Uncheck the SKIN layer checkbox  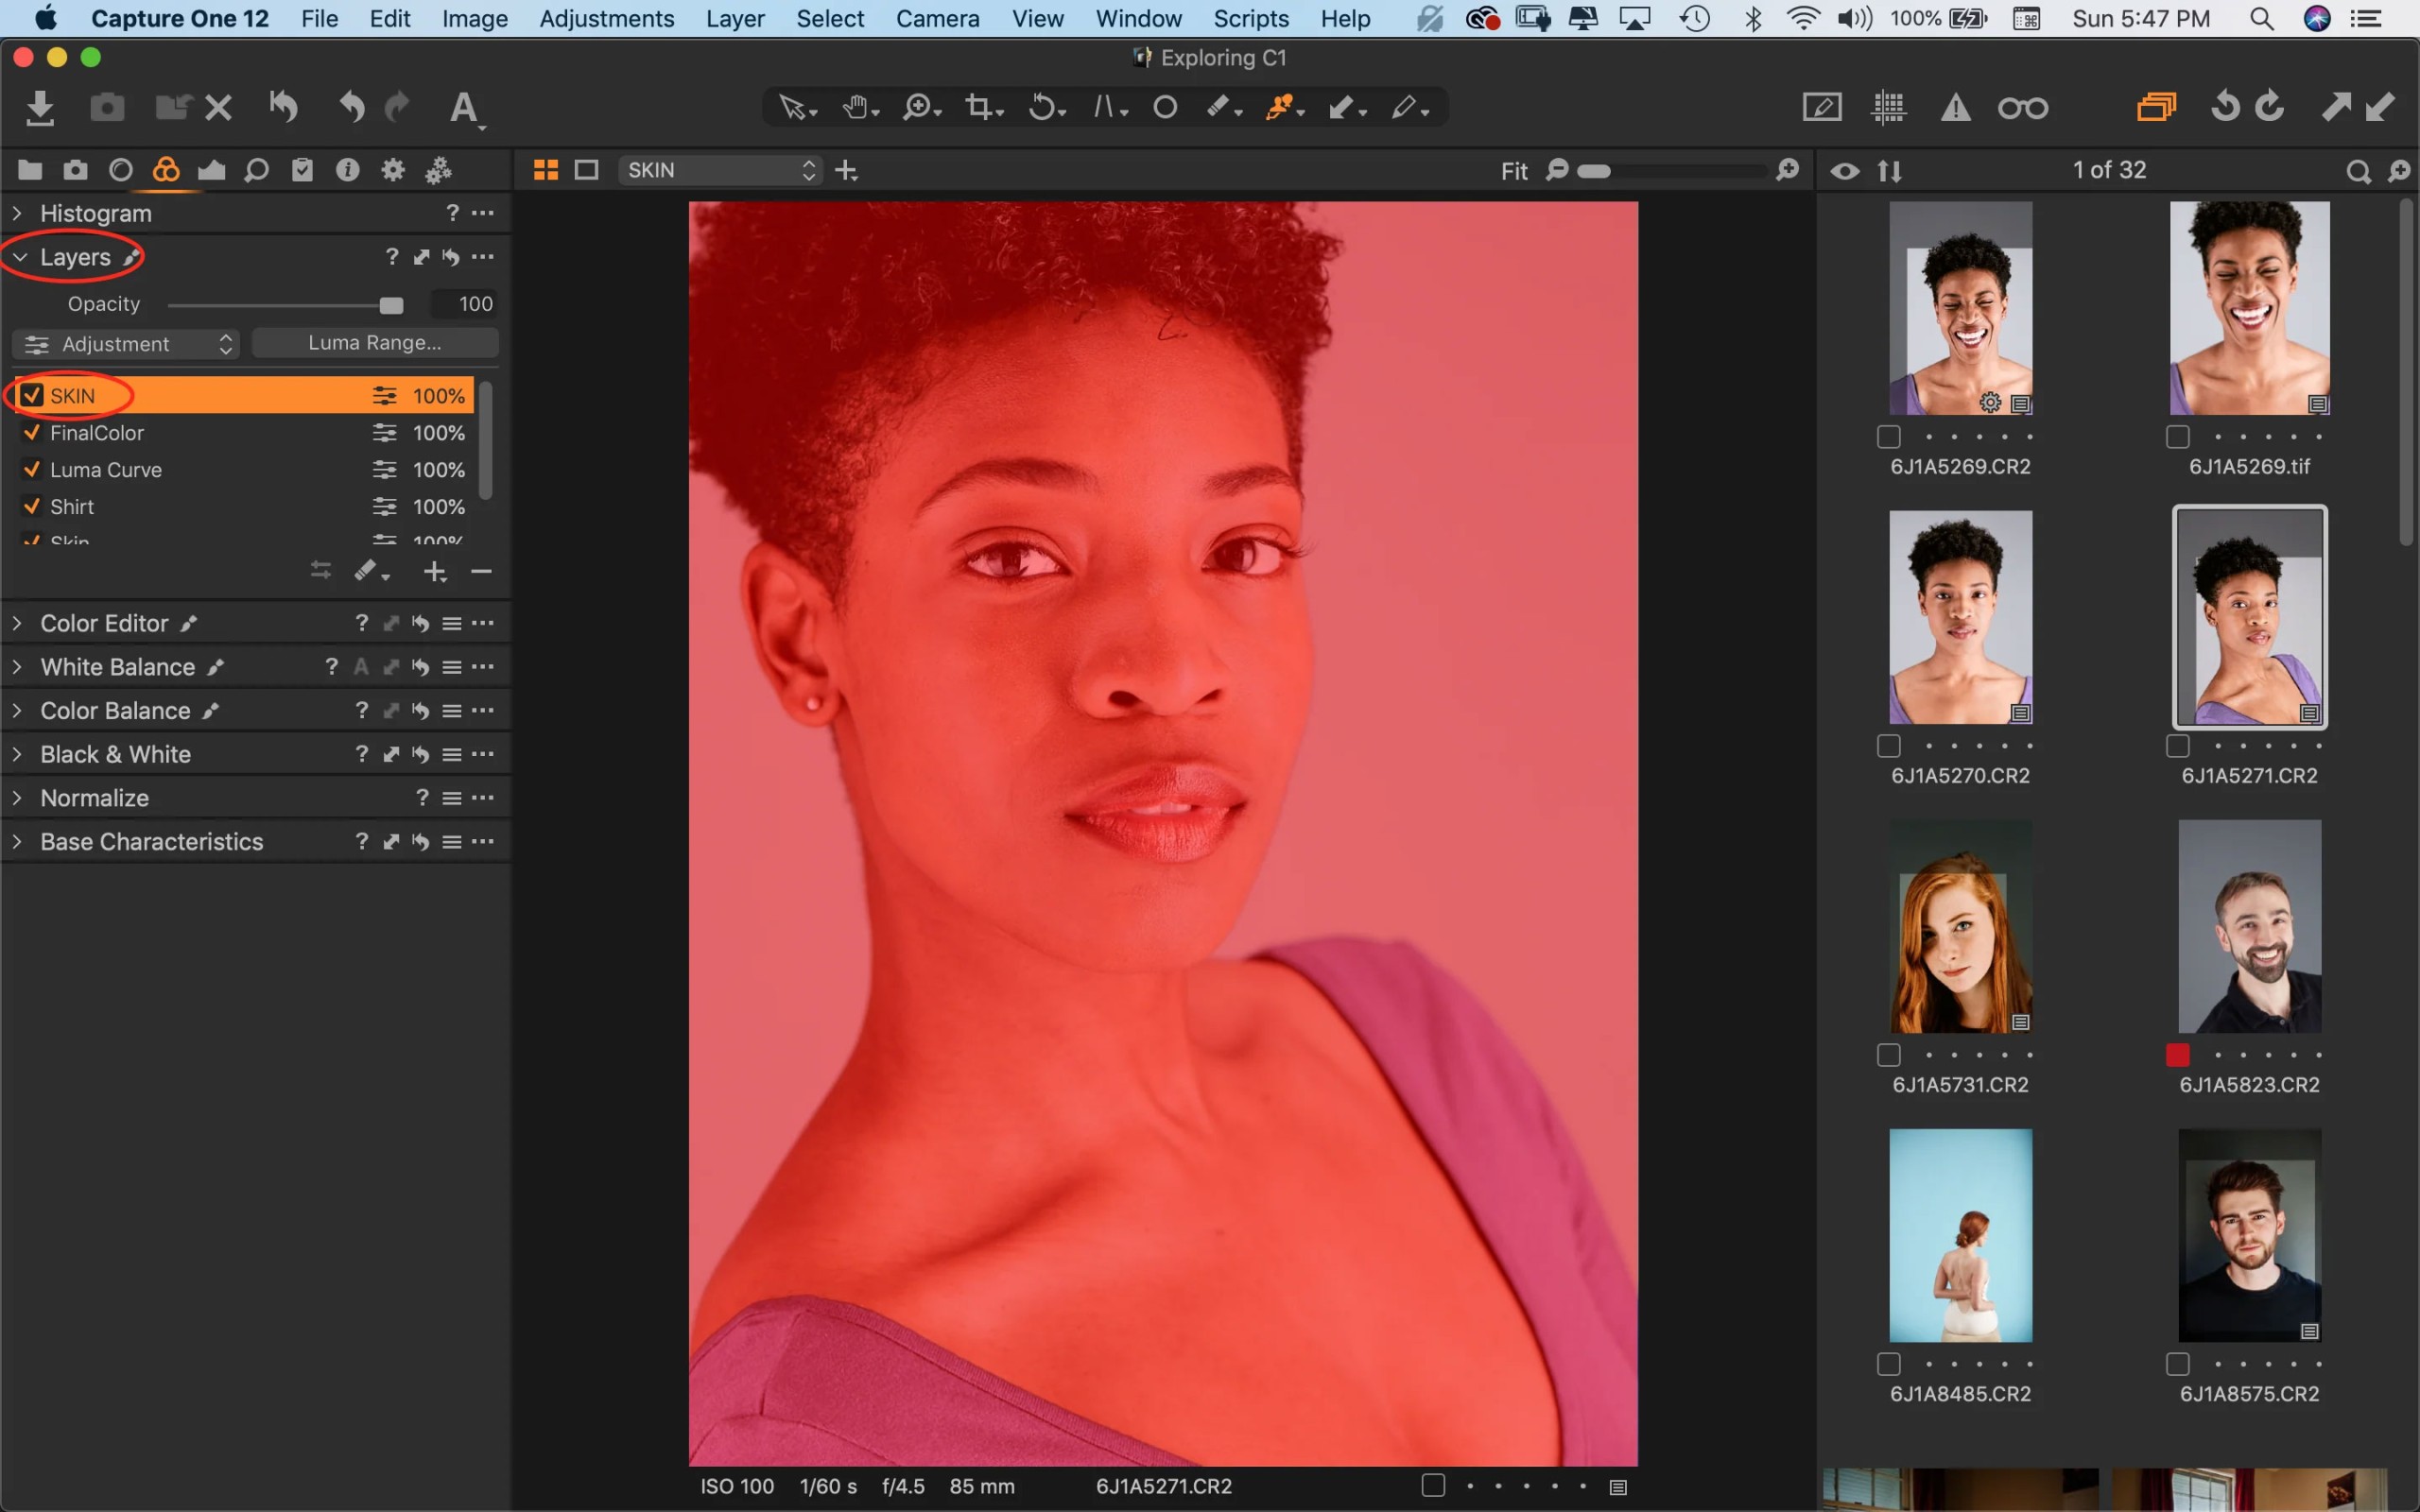32,395
